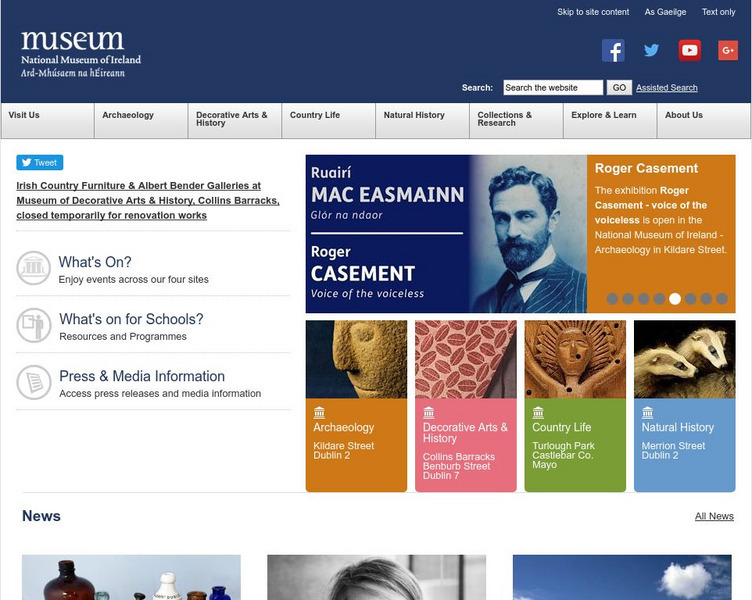Open Natural History Merrion Street card title
The image size is (752, 600).
(x=678, y=427)
